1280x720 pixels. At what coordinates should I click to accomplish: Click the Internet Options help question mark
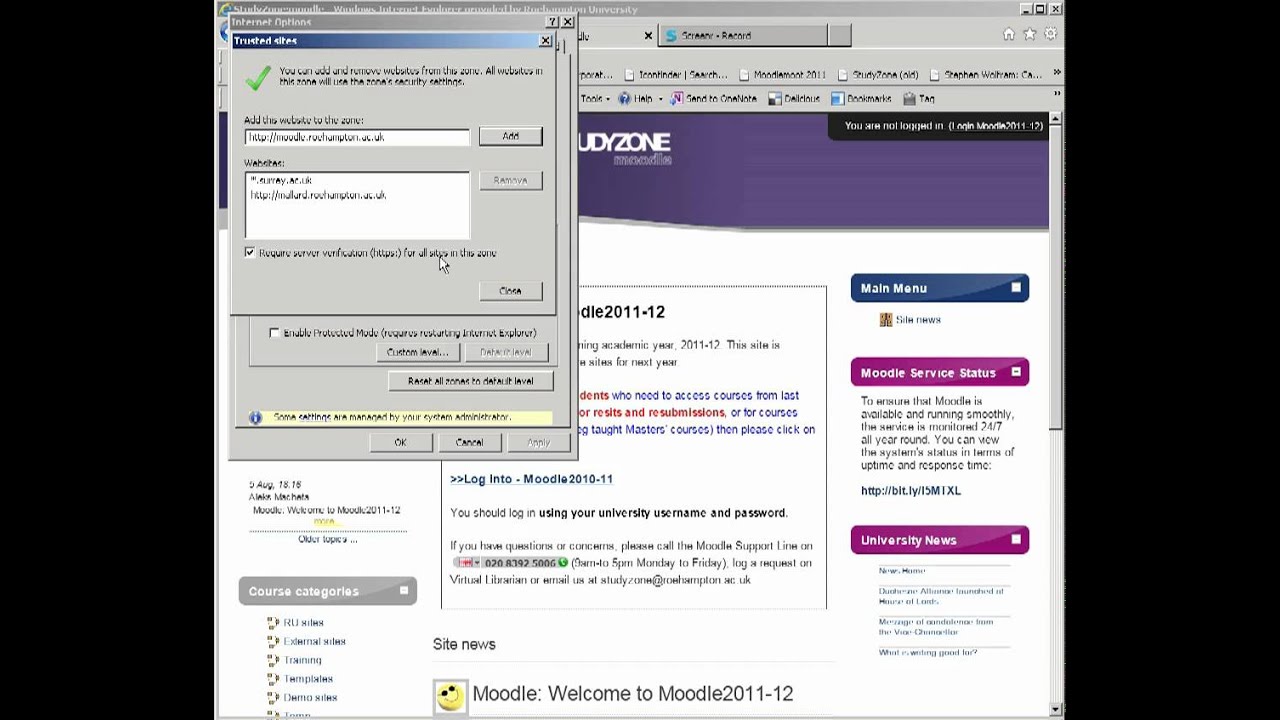(552, 22)
